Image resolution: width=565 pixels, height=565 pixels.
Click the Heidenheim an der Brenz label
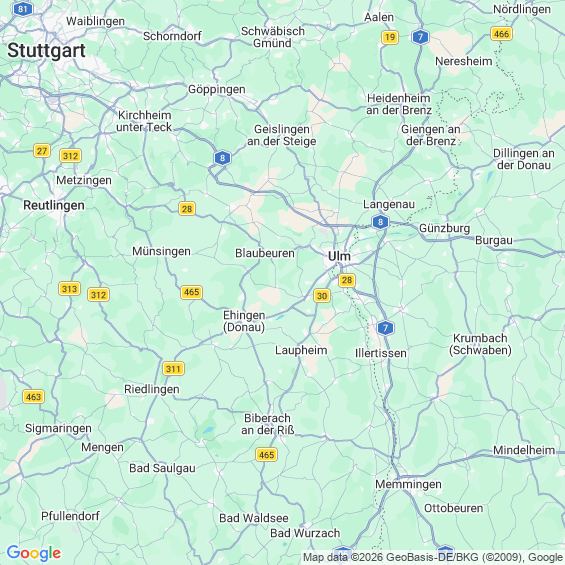[399, 104]
